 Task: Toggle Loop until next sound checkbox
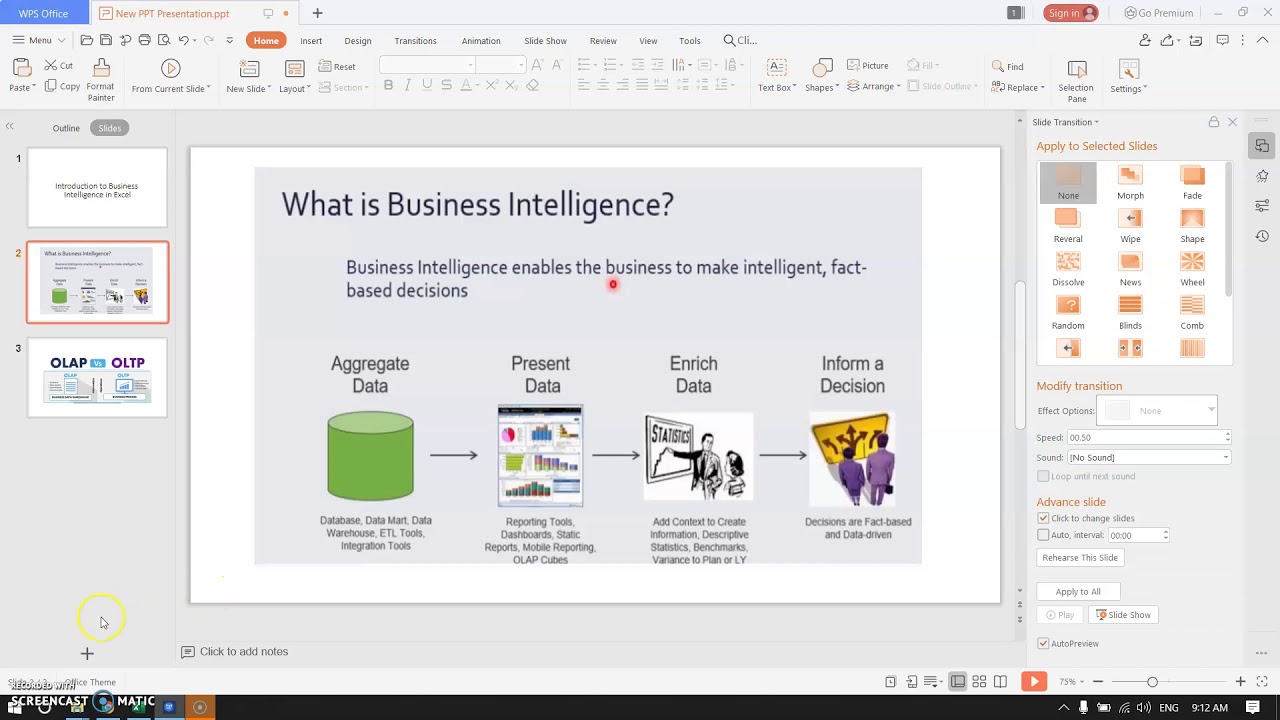point(1043,476)
